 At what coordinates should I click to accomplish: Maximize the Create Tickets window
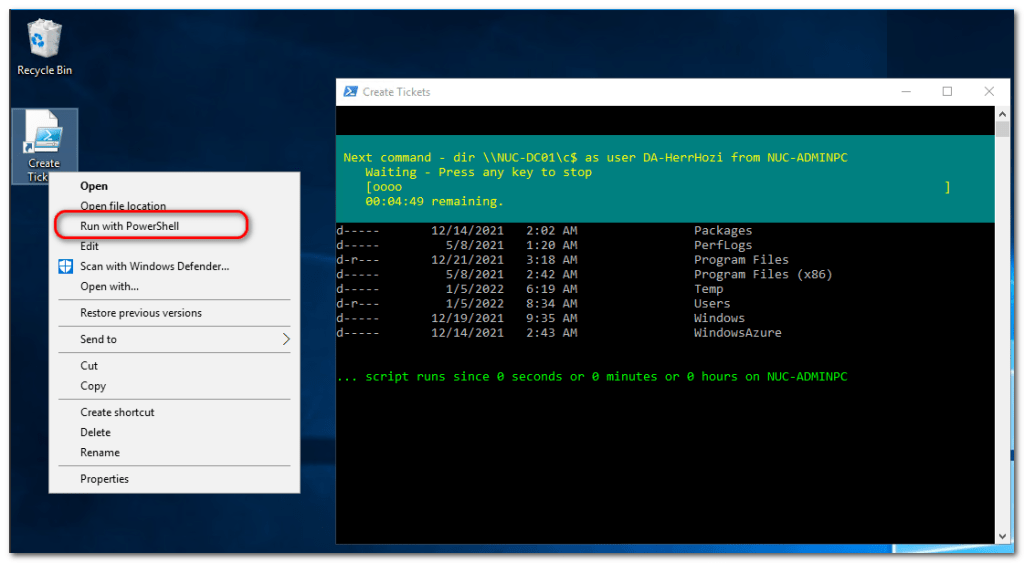pyautogui.click(x=947, y=91)
